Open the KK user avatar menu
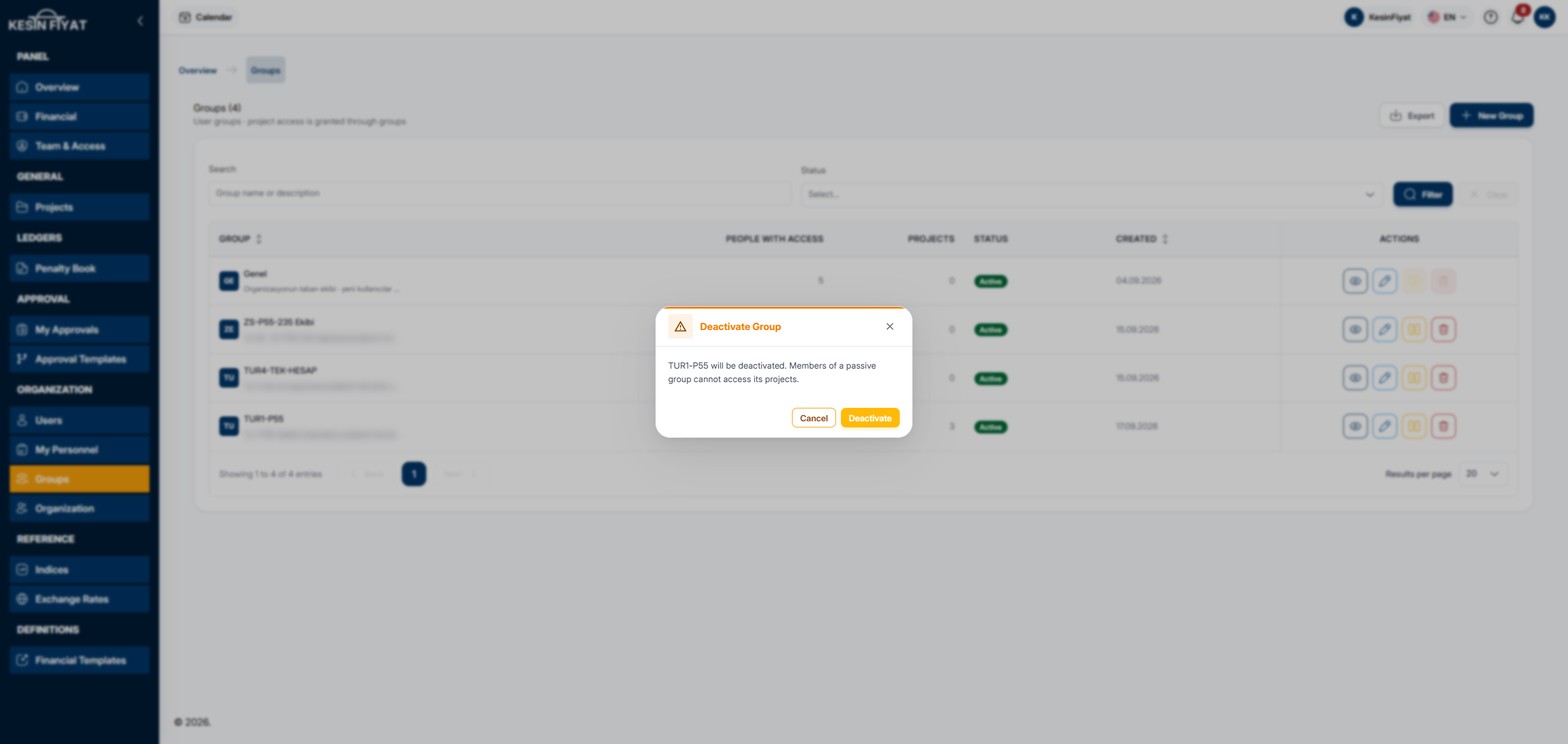The width and height of the screenshot is (1568, 744). [1544, 17]
